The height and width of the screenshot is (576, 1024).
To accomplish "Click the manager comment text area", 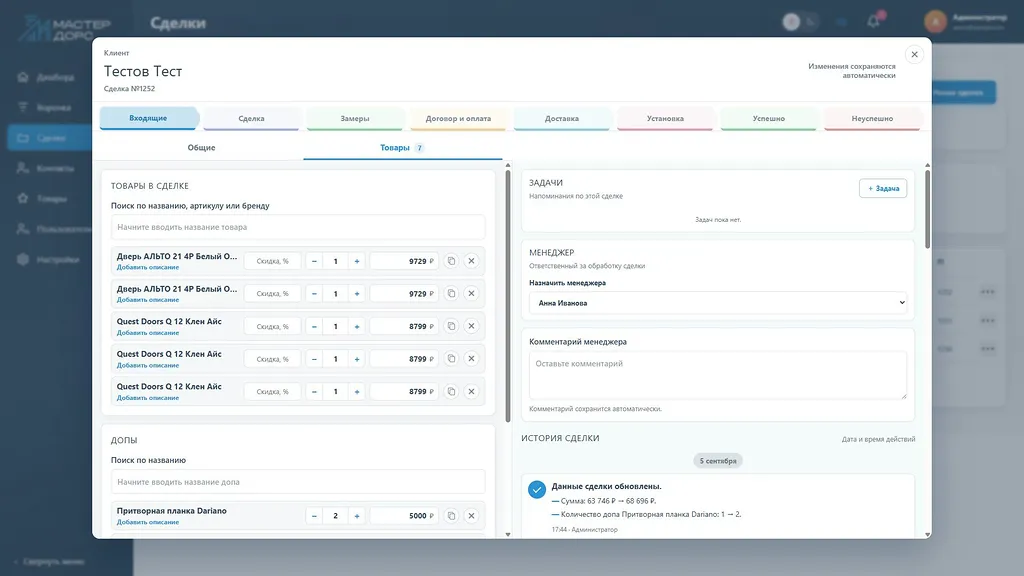I will click(x=718, y=375).
